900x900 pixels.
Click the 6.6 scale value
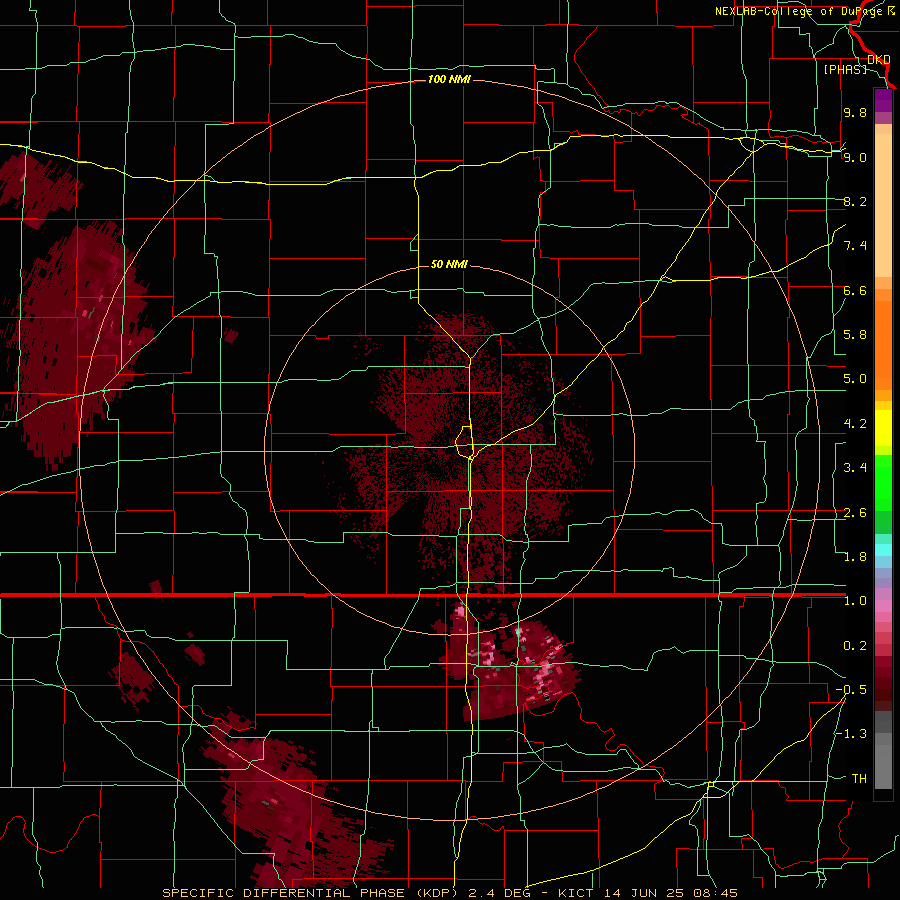[855, 290]
